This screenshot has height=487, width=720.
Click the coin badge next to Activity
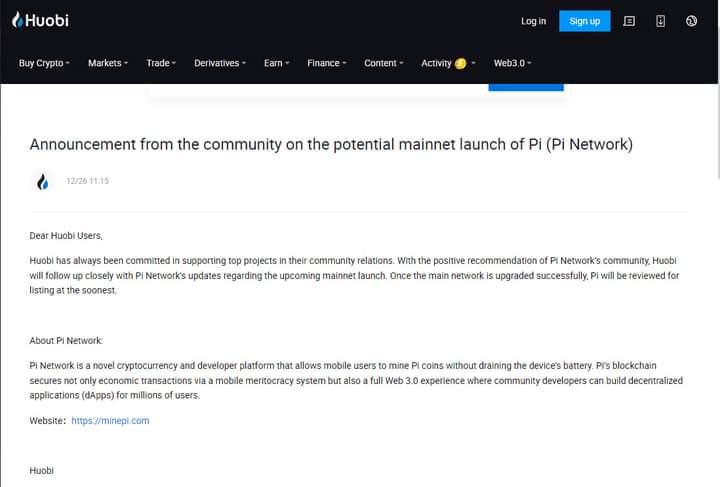[x=460, y=63]
